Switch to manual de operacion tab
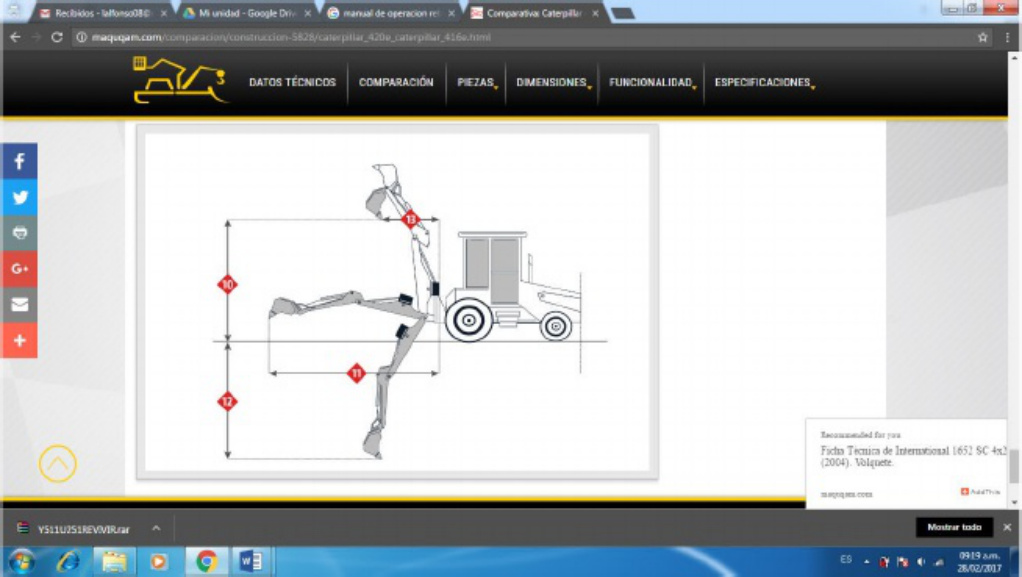 [390, 13]
